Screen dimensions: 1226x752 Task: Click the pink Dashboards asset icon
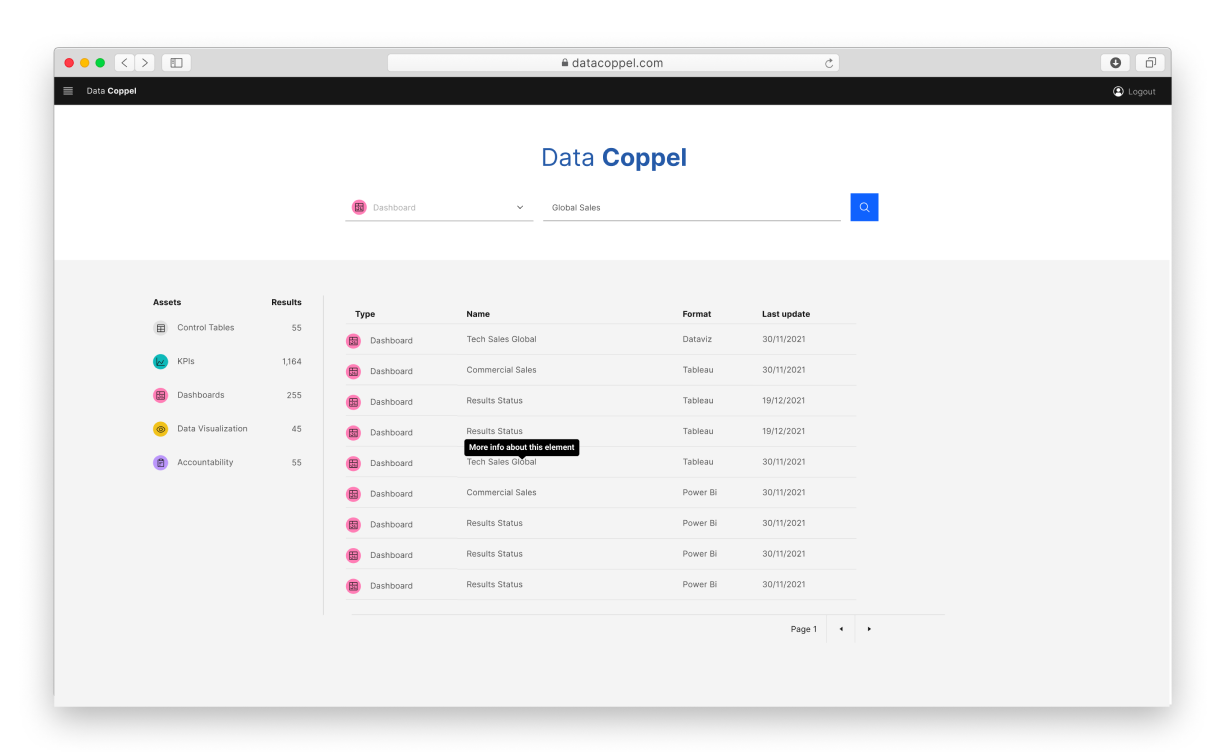pos(161,395)
